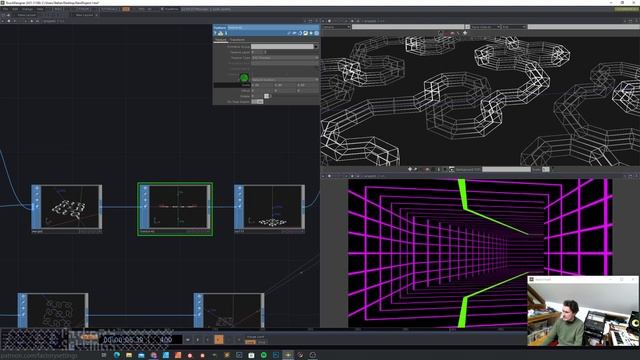The width and height of the screenshot is (640, 360).
Task: Open the Mail app from taskbar
Action: pos(141,355)
